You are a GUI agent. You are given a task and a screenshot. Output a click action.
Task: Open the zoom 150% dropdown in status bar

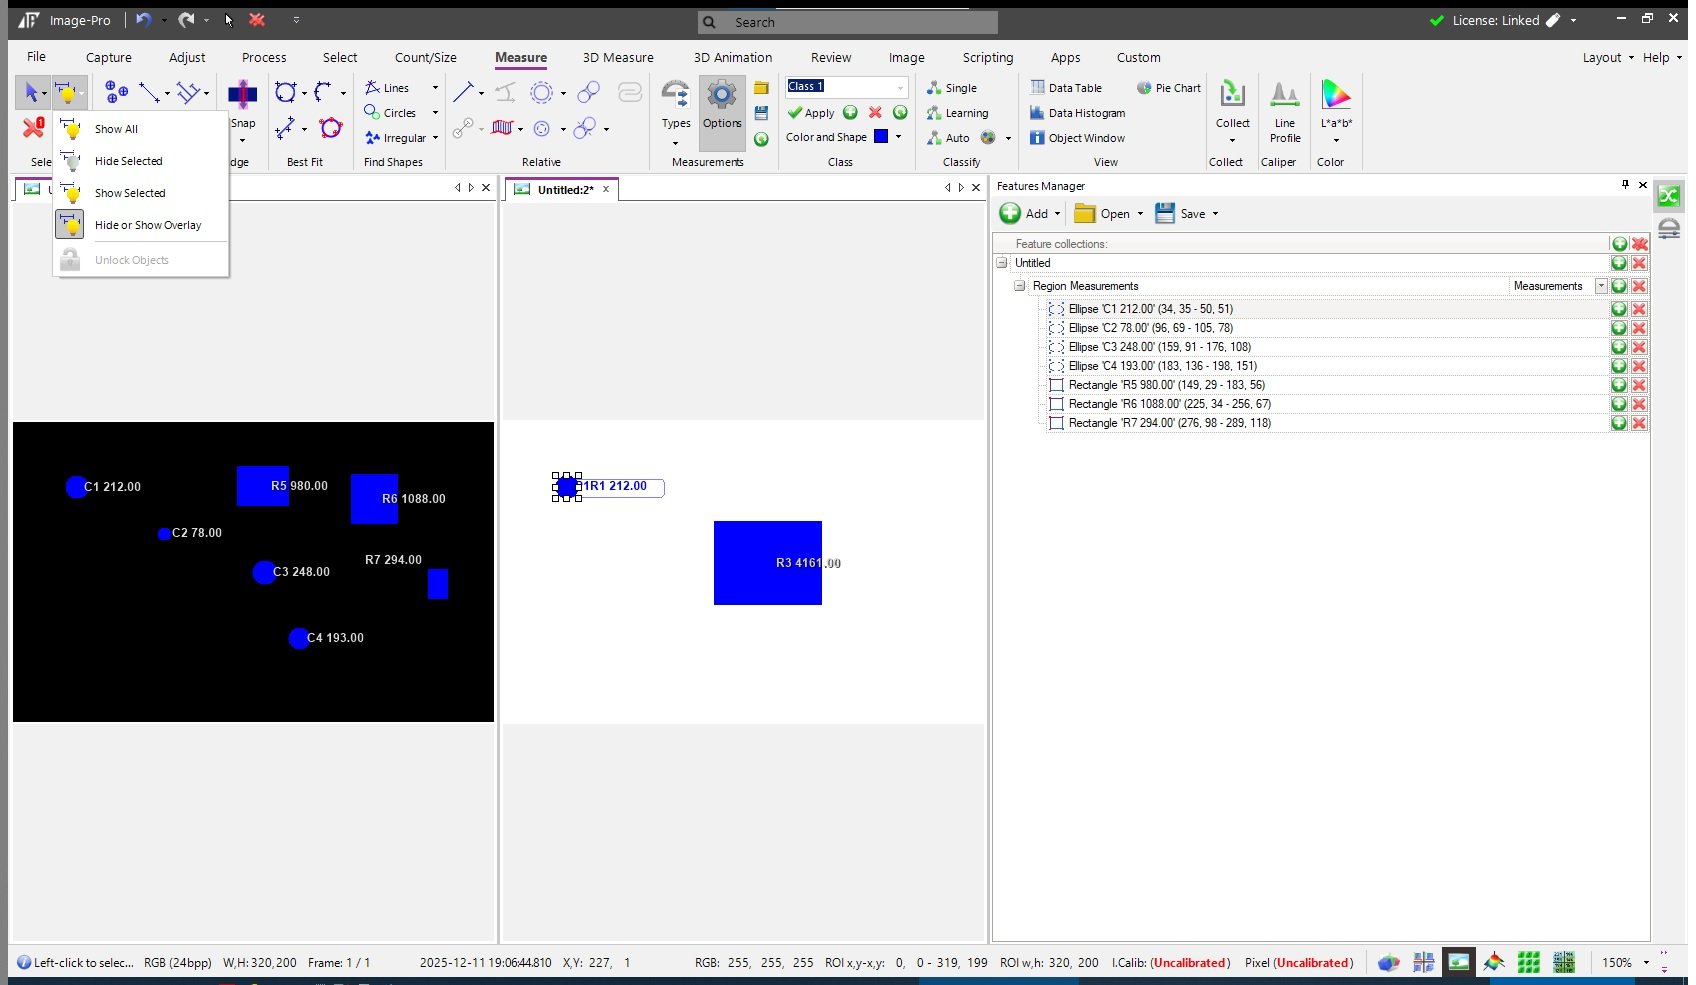(x=1646, y=963)
